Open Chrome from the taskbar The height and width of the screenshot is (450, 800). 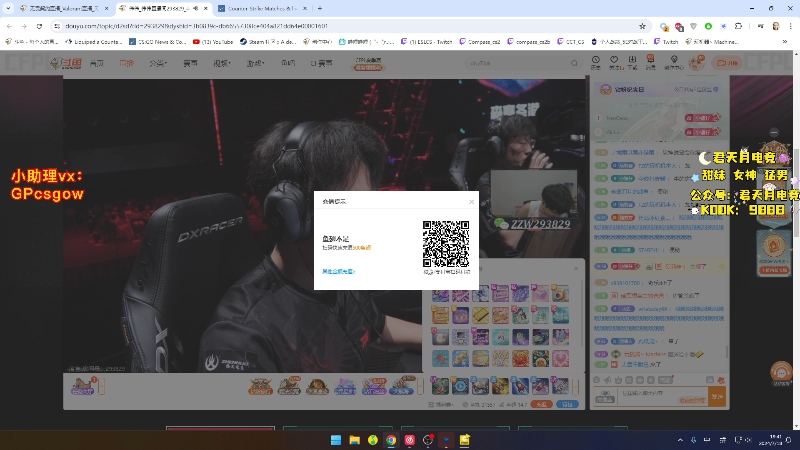[x=391, y=440]
